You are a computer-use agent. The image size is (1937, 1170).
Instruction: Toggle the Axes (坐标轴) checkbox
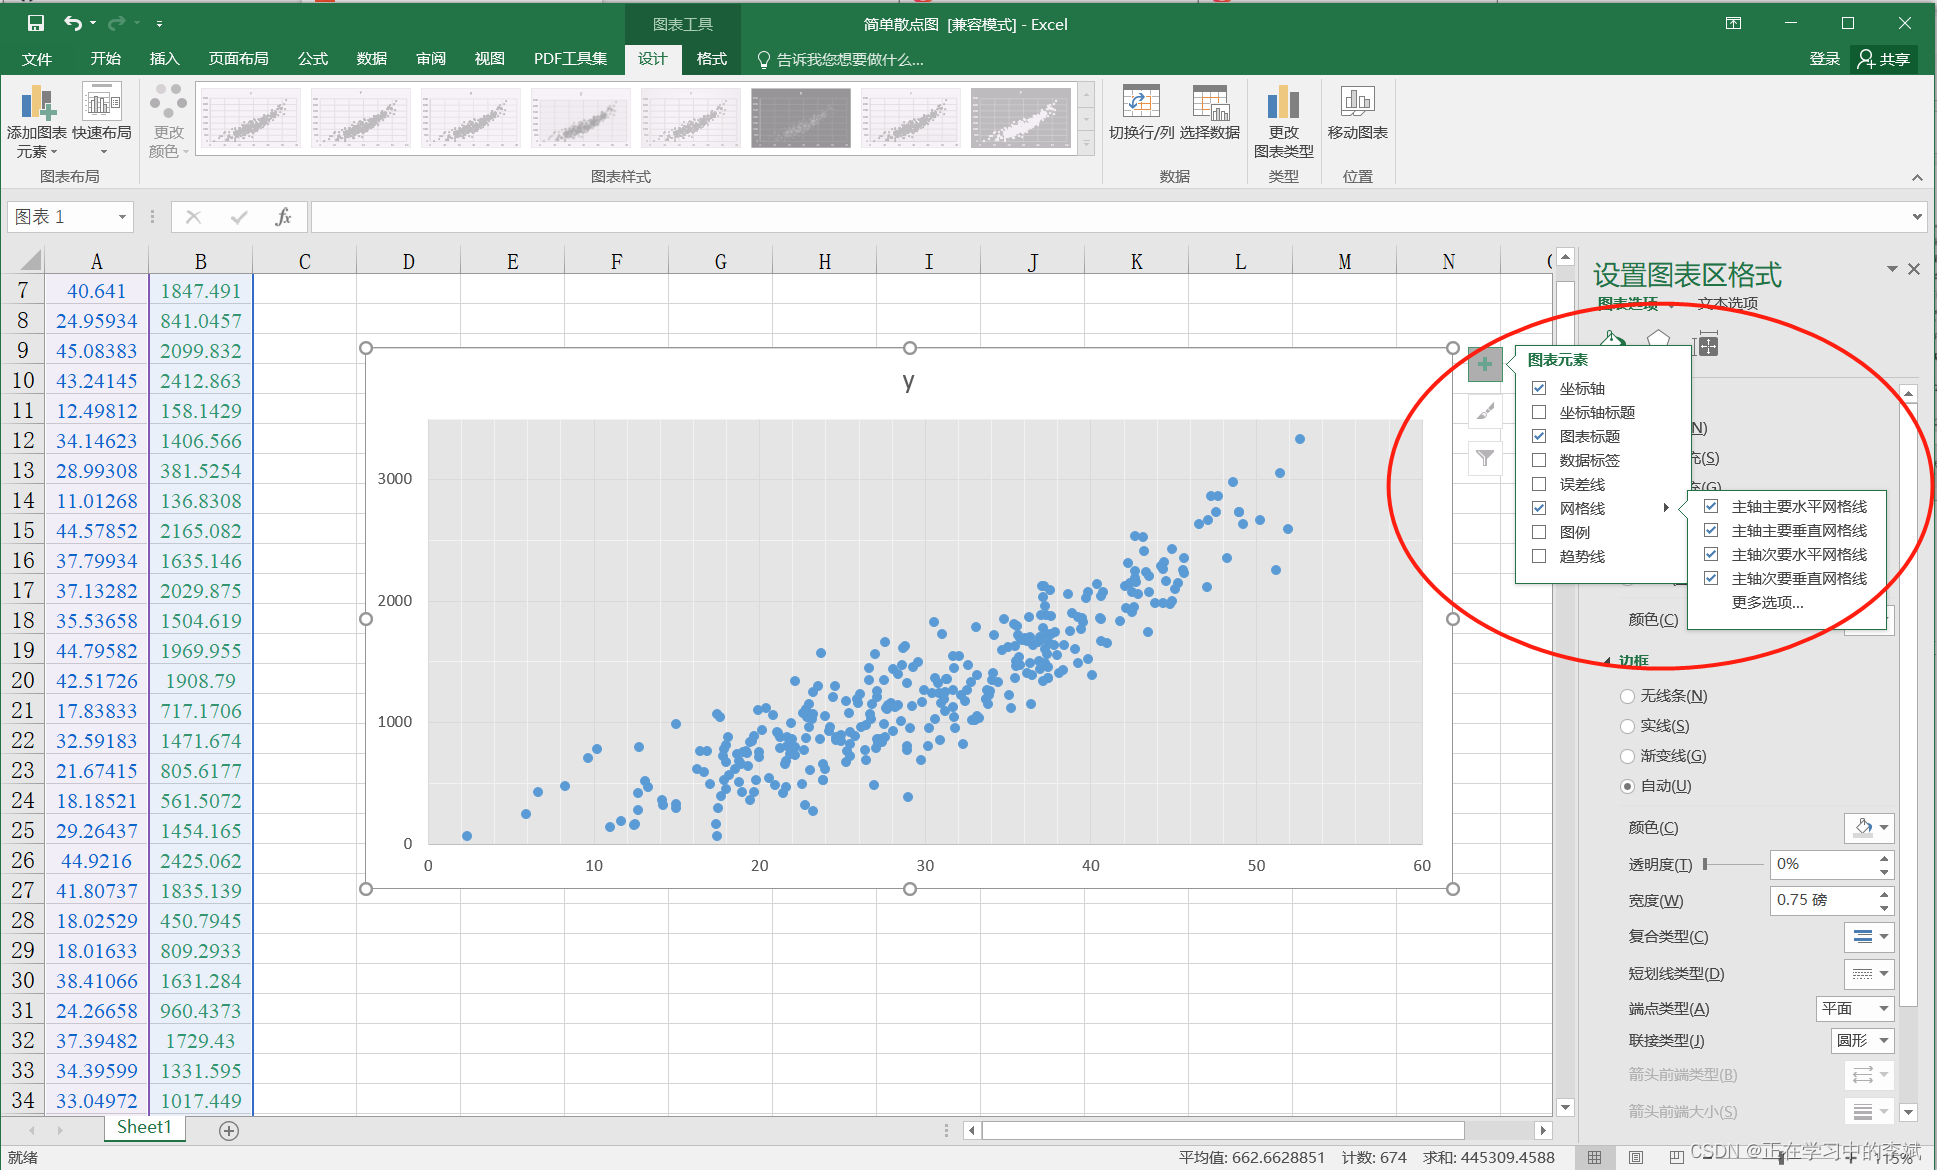(x=1539, y=388)
